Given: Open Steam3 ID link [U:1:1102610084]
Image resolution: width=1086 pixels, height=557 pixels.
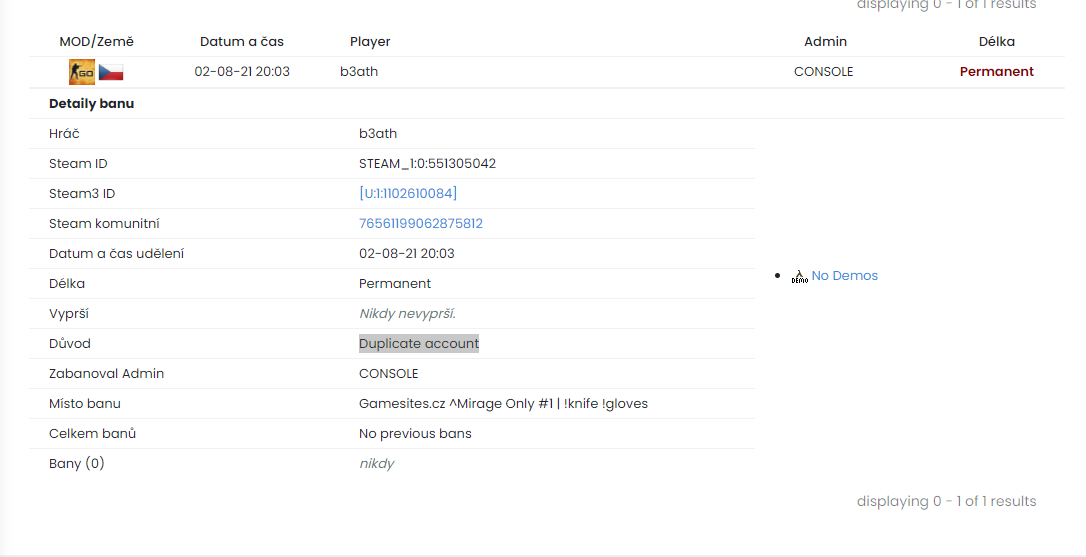Looking at the screenshot, I should coord(408,193).
